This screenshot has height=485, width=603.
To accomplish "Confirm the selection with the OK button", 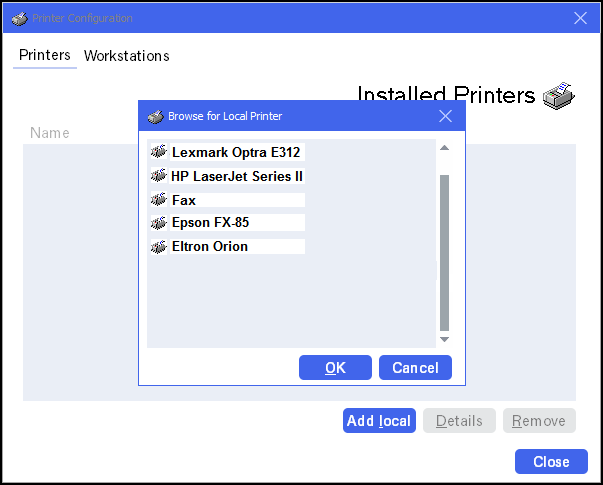I will (335, 368).
